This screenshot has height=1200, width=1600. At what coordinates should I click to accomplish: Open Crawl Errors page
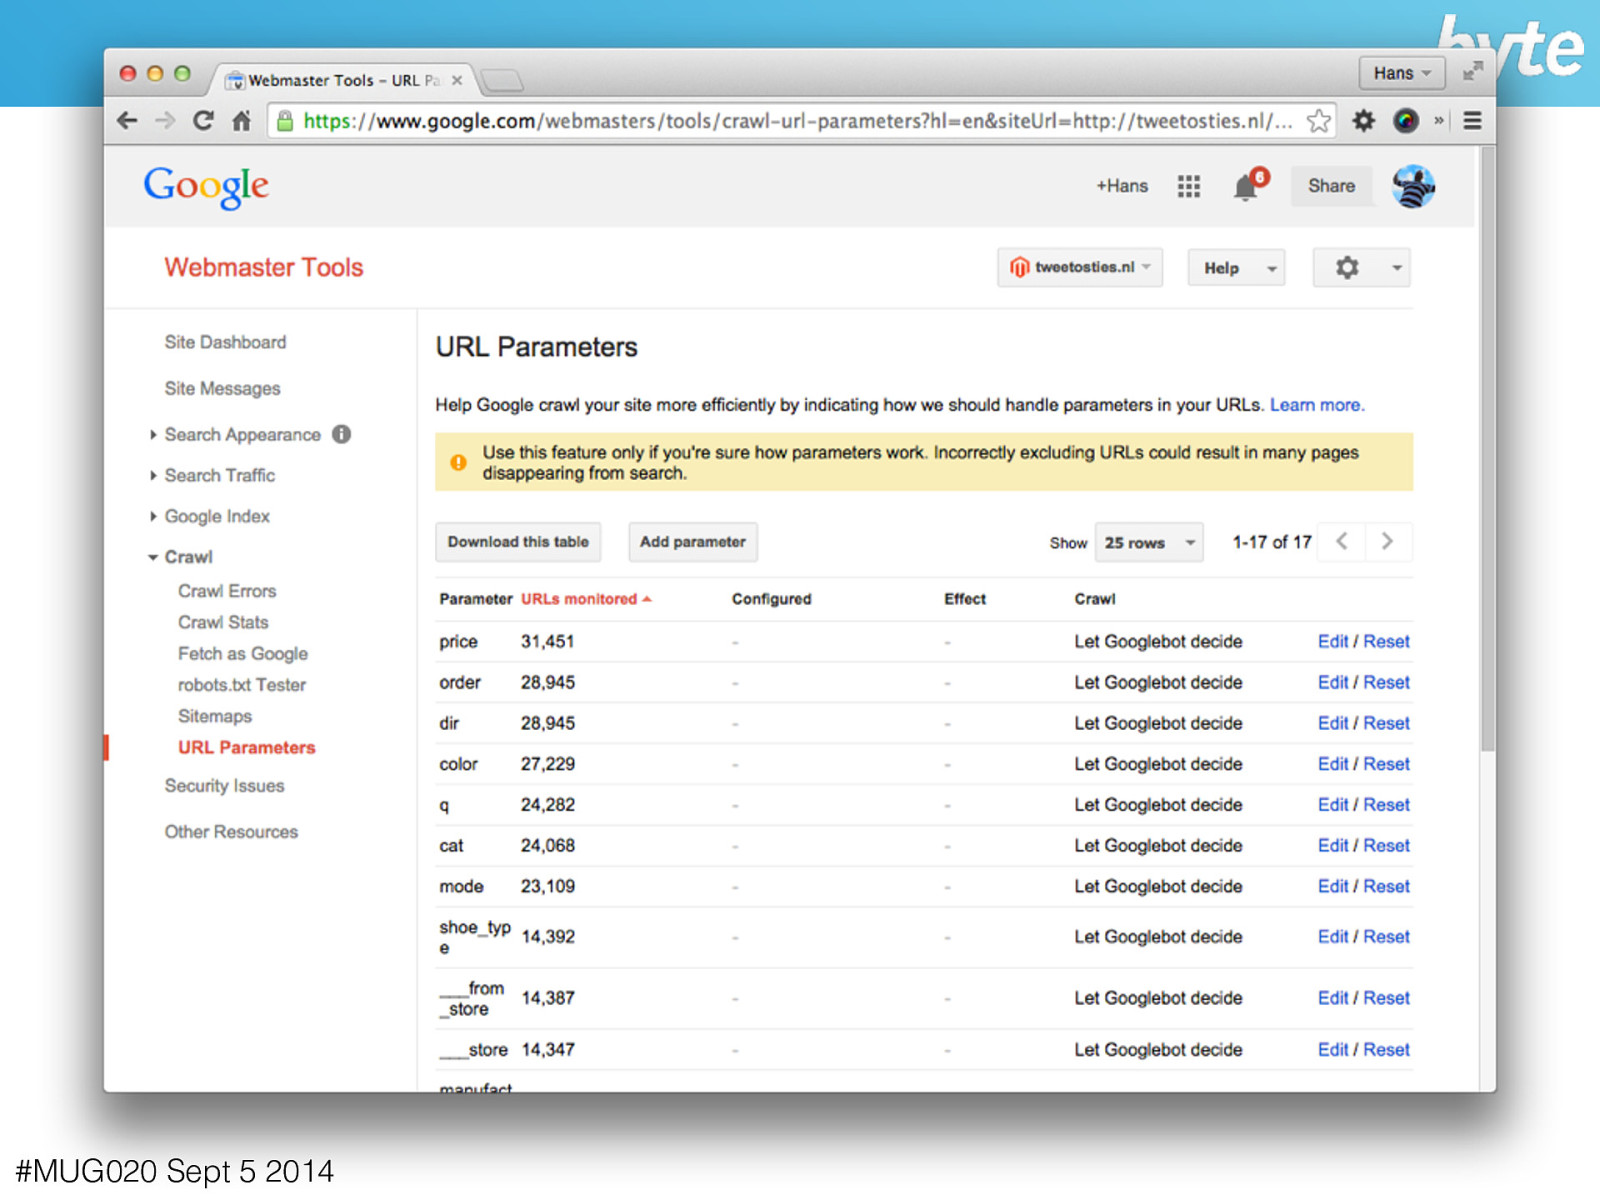click(227, 591)
